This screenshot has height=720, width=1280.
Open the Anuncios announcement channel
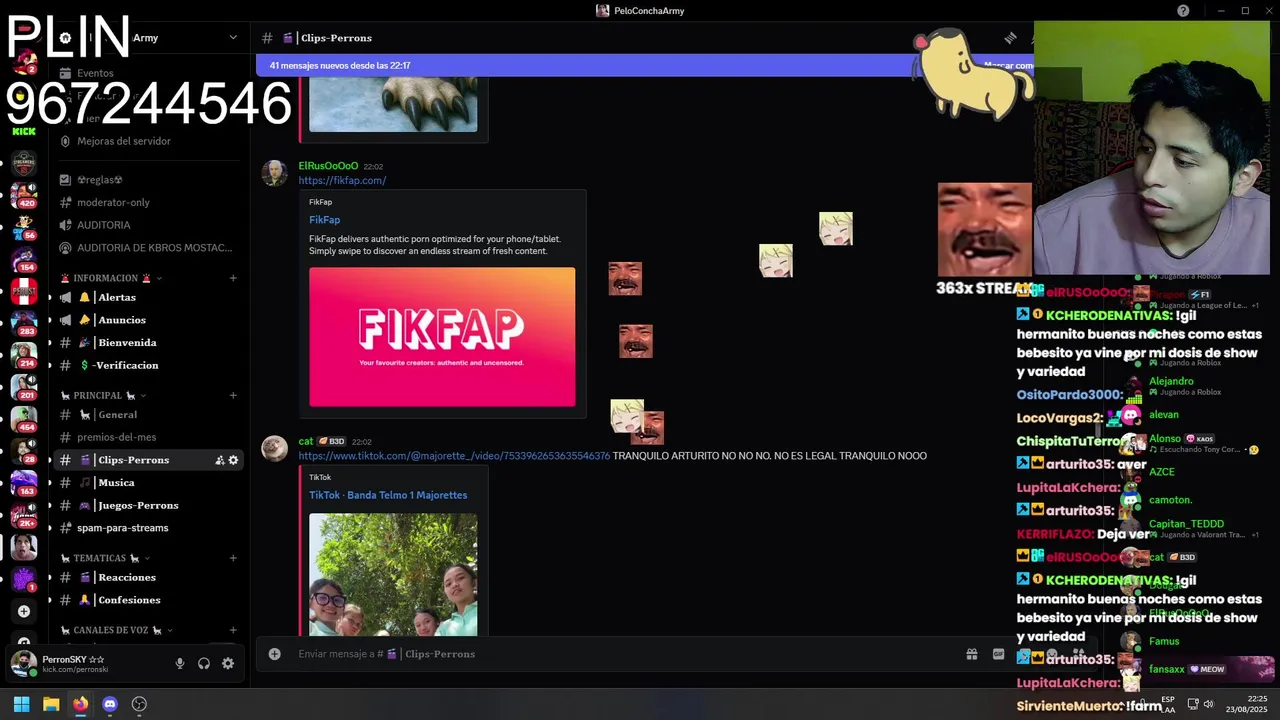(122, 320)
